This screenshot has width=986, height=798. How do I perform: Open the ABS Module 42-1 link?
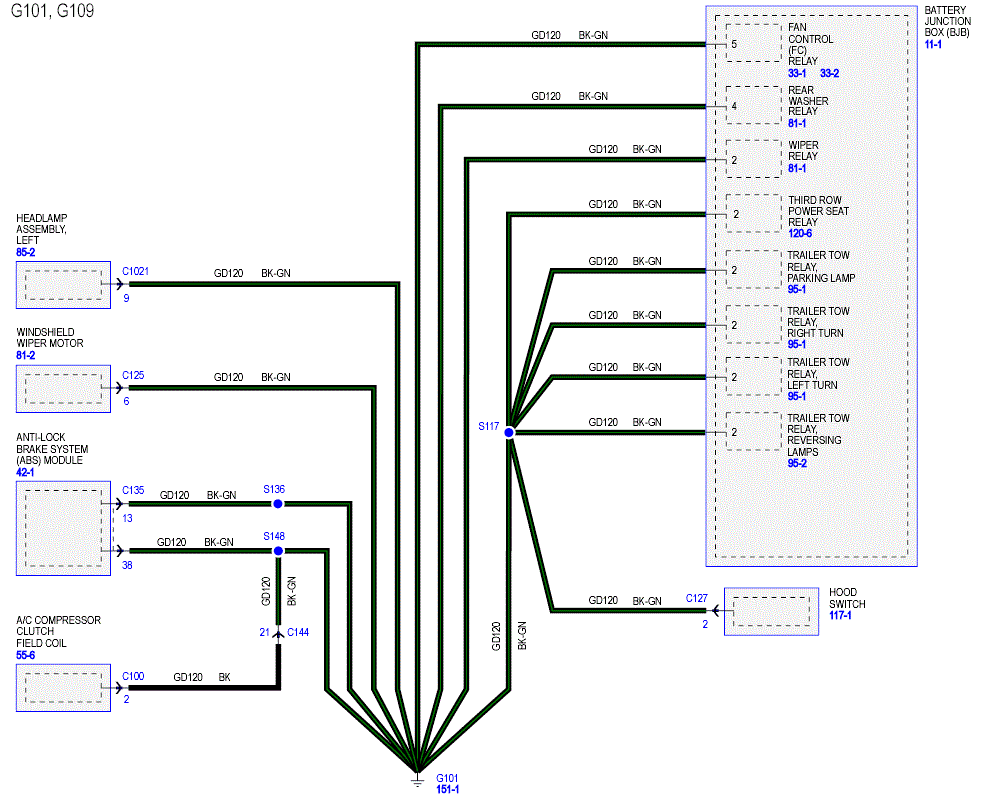[25, 472]
